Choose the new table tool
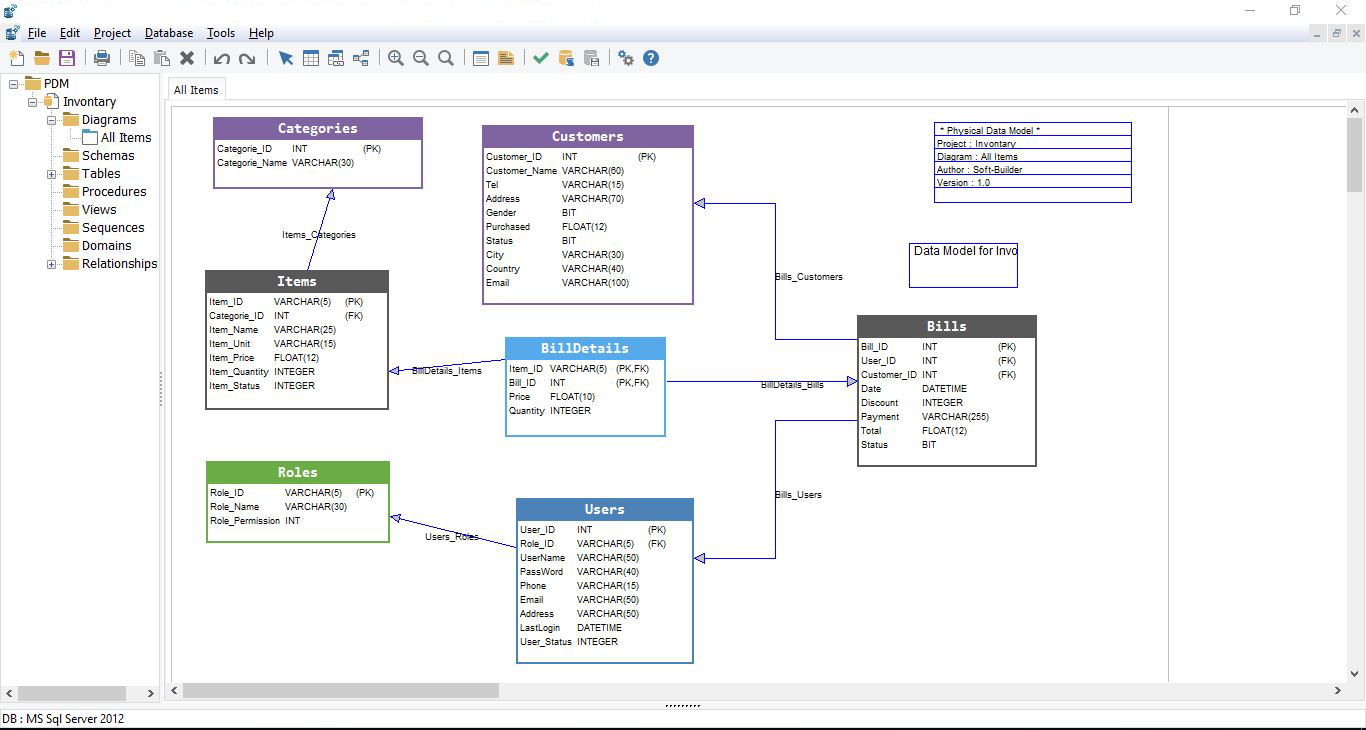This screenshot has height=730, width=1366. (x=311, y=58)
